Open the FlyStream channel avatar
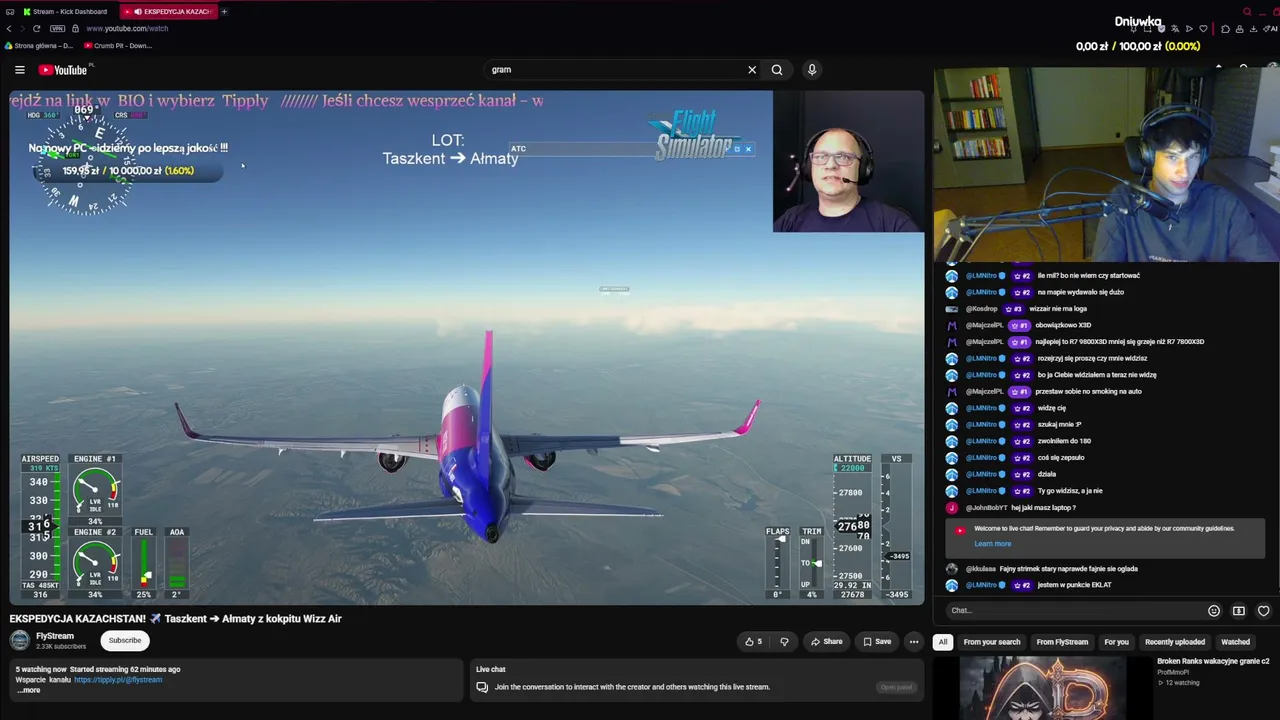The width and height of the screenshot is (1280, 720). (x=20, y=641)
